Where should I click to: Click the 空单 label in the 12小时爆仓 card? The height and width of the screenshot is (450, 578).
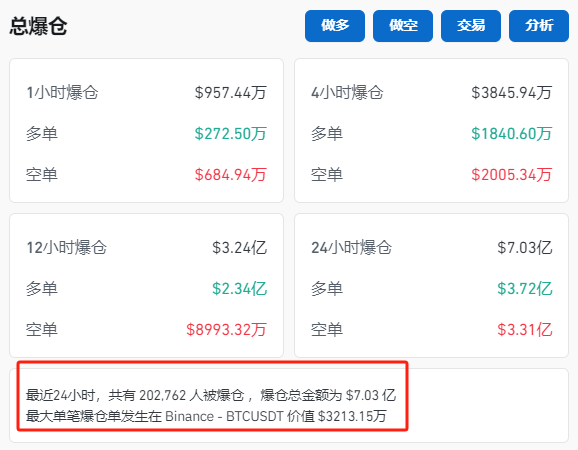pyautogui.click(x=42, y=329)
